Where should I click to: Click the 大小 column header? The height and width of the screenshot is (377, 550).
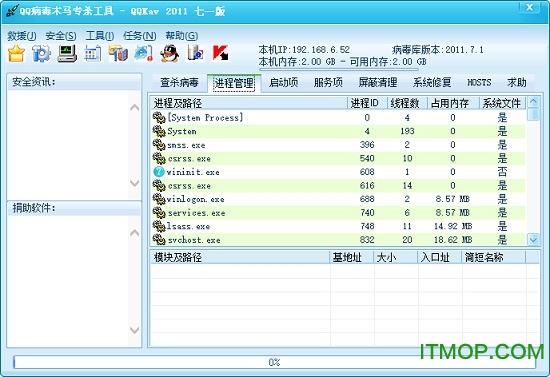point(396,257)
